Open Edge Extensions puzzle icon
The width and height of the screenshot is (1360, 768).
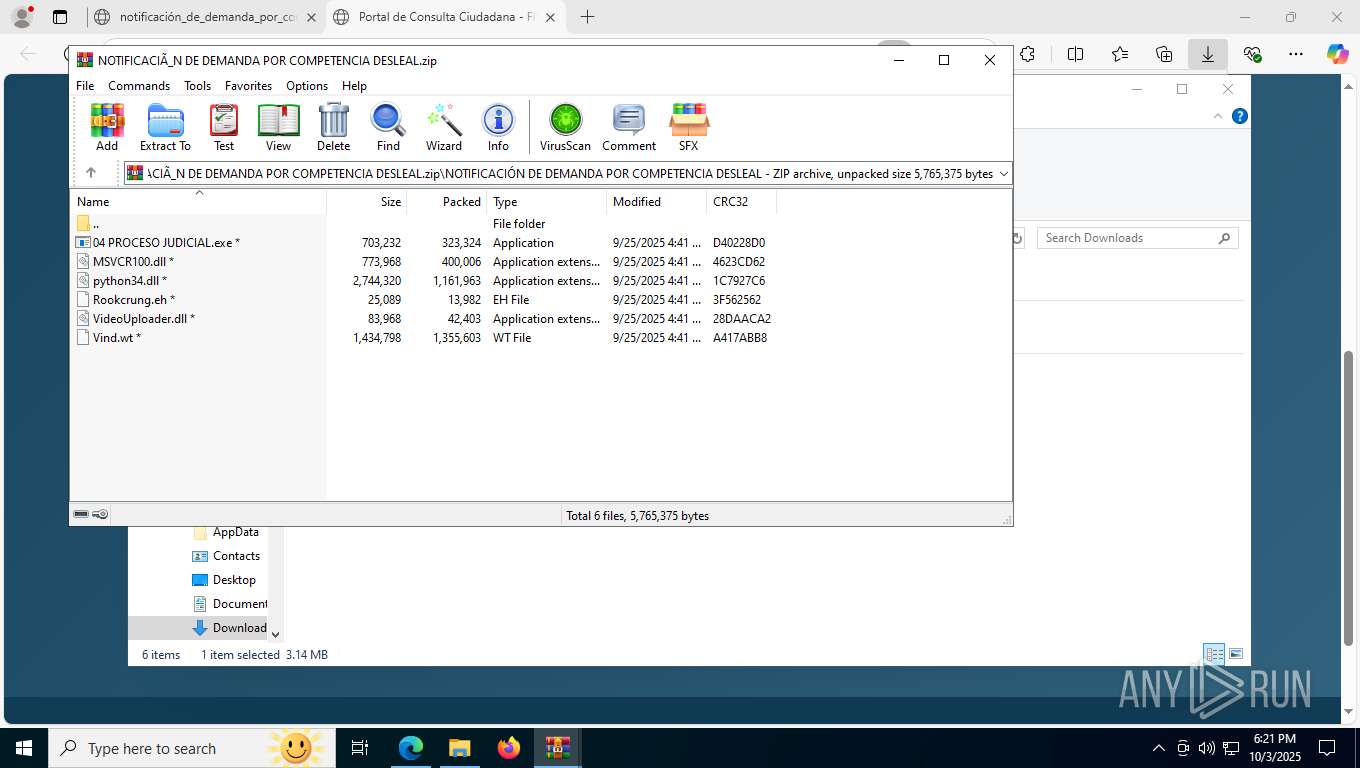pyautogui.click(x=1027, y=54)
